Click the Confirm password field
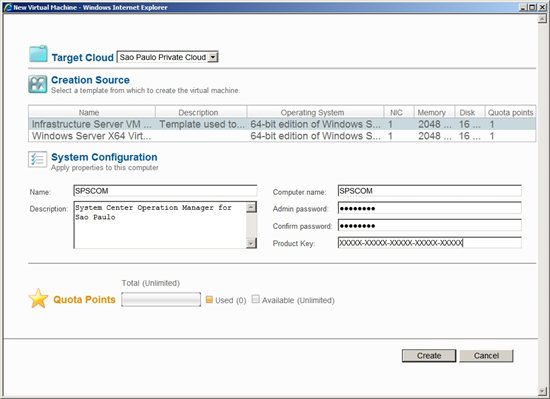The width and height of the screenshot is (550, 399). 430,225
